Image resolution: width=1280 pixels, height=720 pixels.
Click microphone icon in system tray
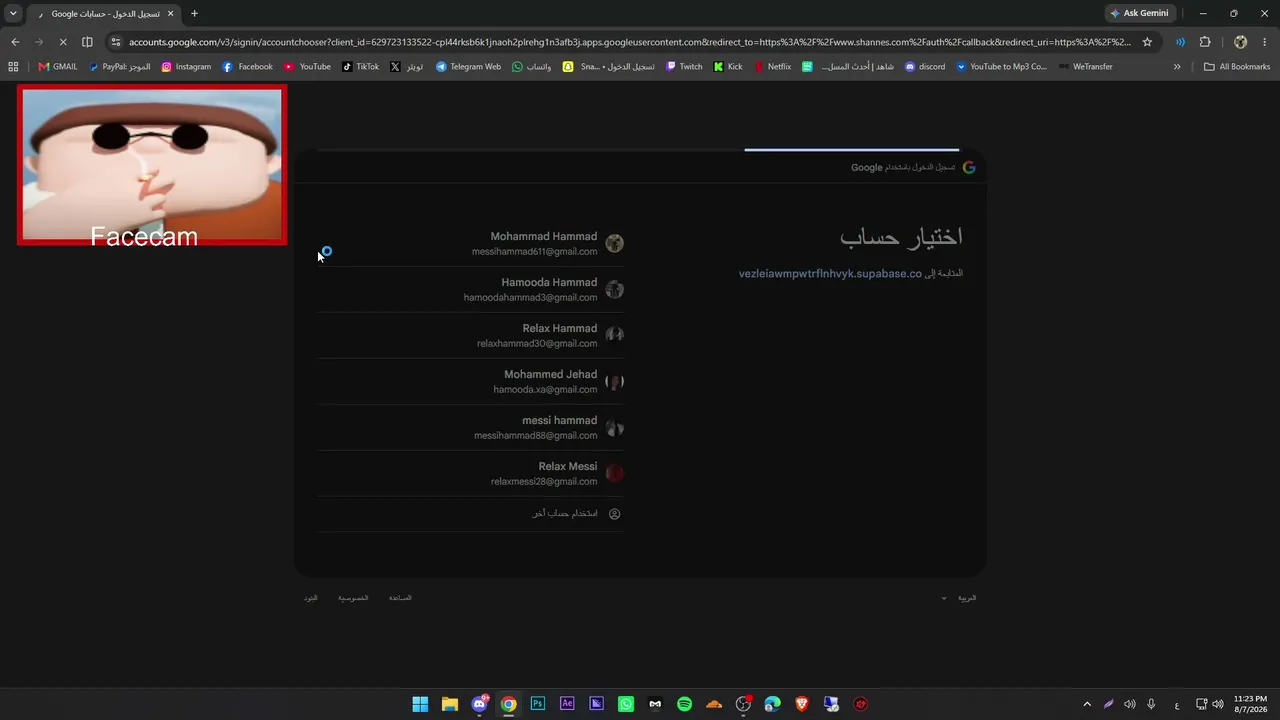point(1151,704)
